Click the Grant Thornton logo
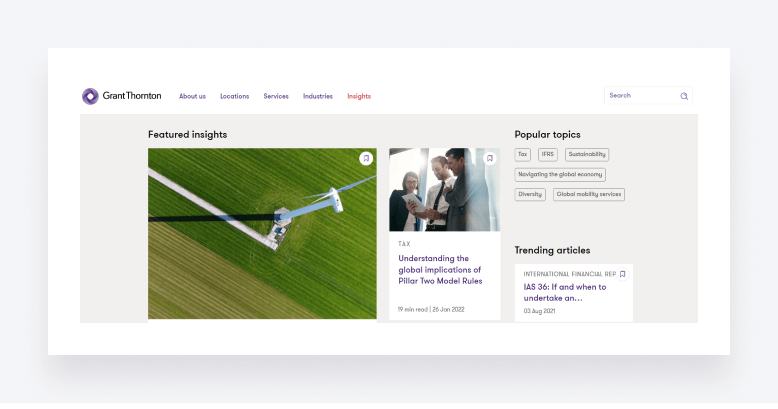The height and width of the screenshot is (409, 778). click(x=121, y=96)
